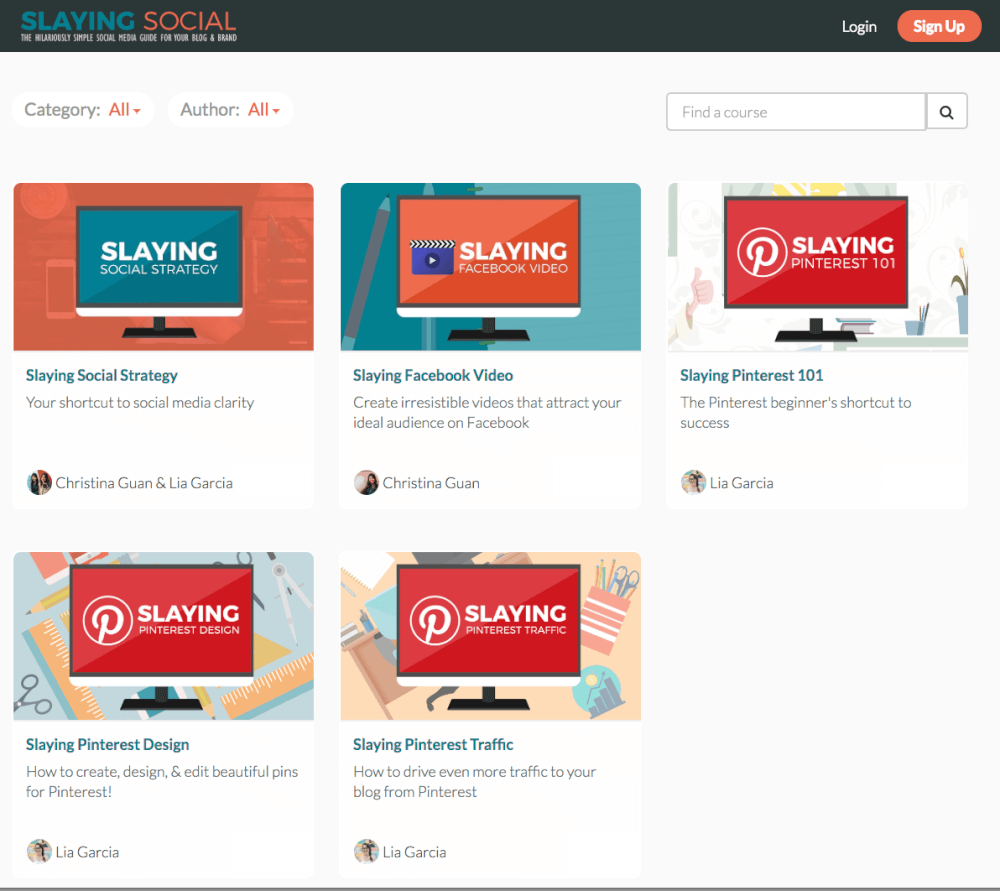This screenshot has width=1000, height=891.
Task: Click Lia Garcia name on Pinterest 101 card
Action: [x=742, y=483]
